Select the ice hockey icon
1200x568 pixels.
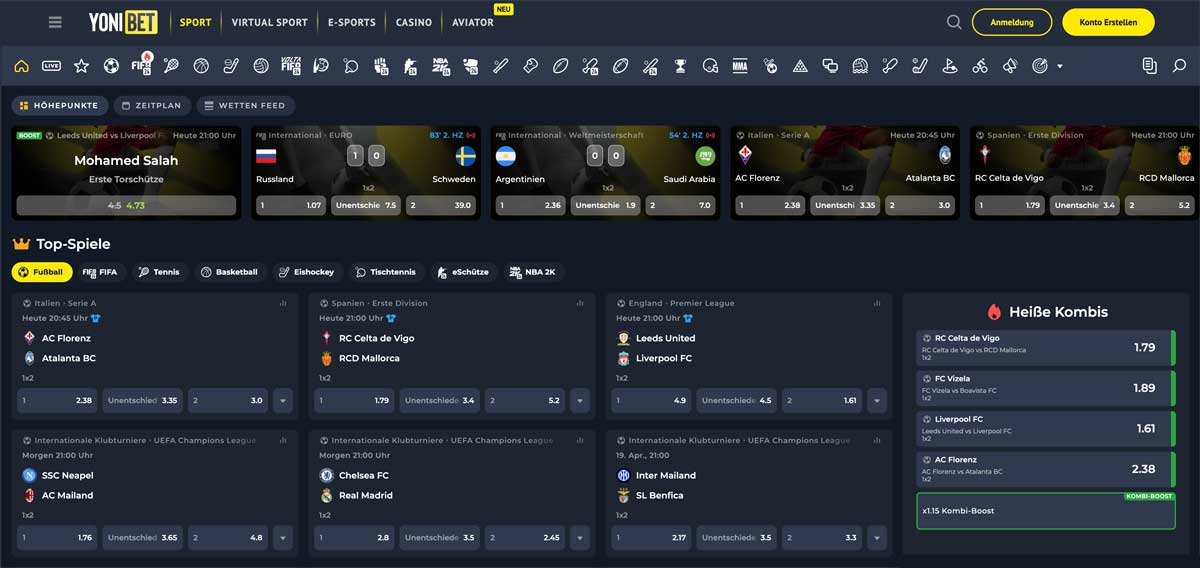(x=231, y=66)
